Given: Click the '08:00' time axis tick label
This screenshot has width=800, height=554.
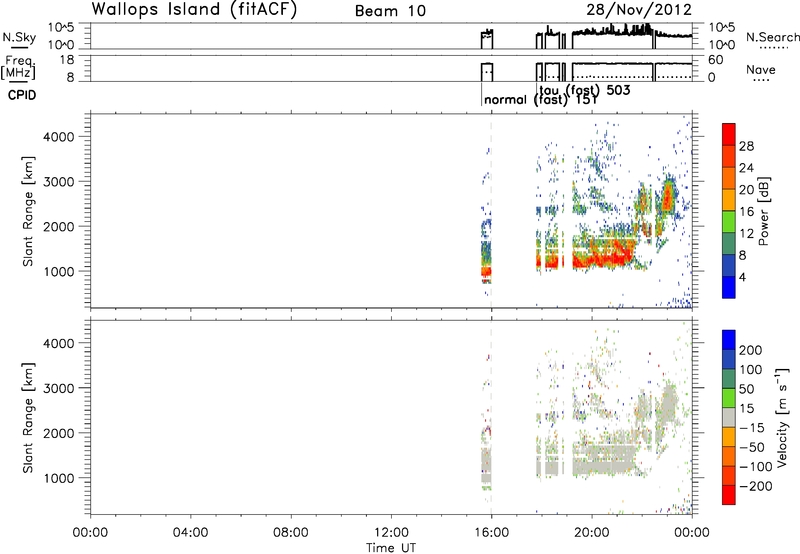Looking at the screenshot, I should click(290, 533).
